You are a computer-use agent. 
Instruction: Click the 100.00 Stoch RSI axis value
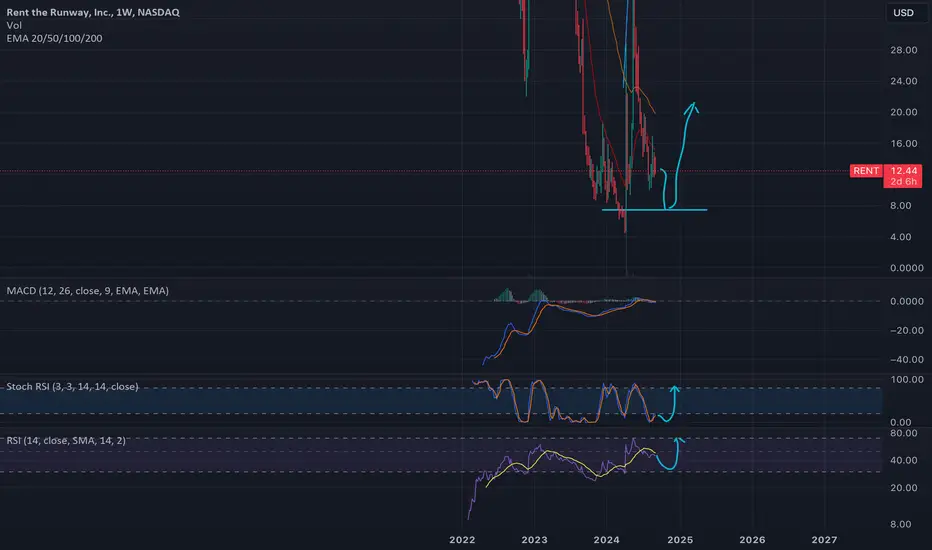pyautogui.click(x=906, y=379)
